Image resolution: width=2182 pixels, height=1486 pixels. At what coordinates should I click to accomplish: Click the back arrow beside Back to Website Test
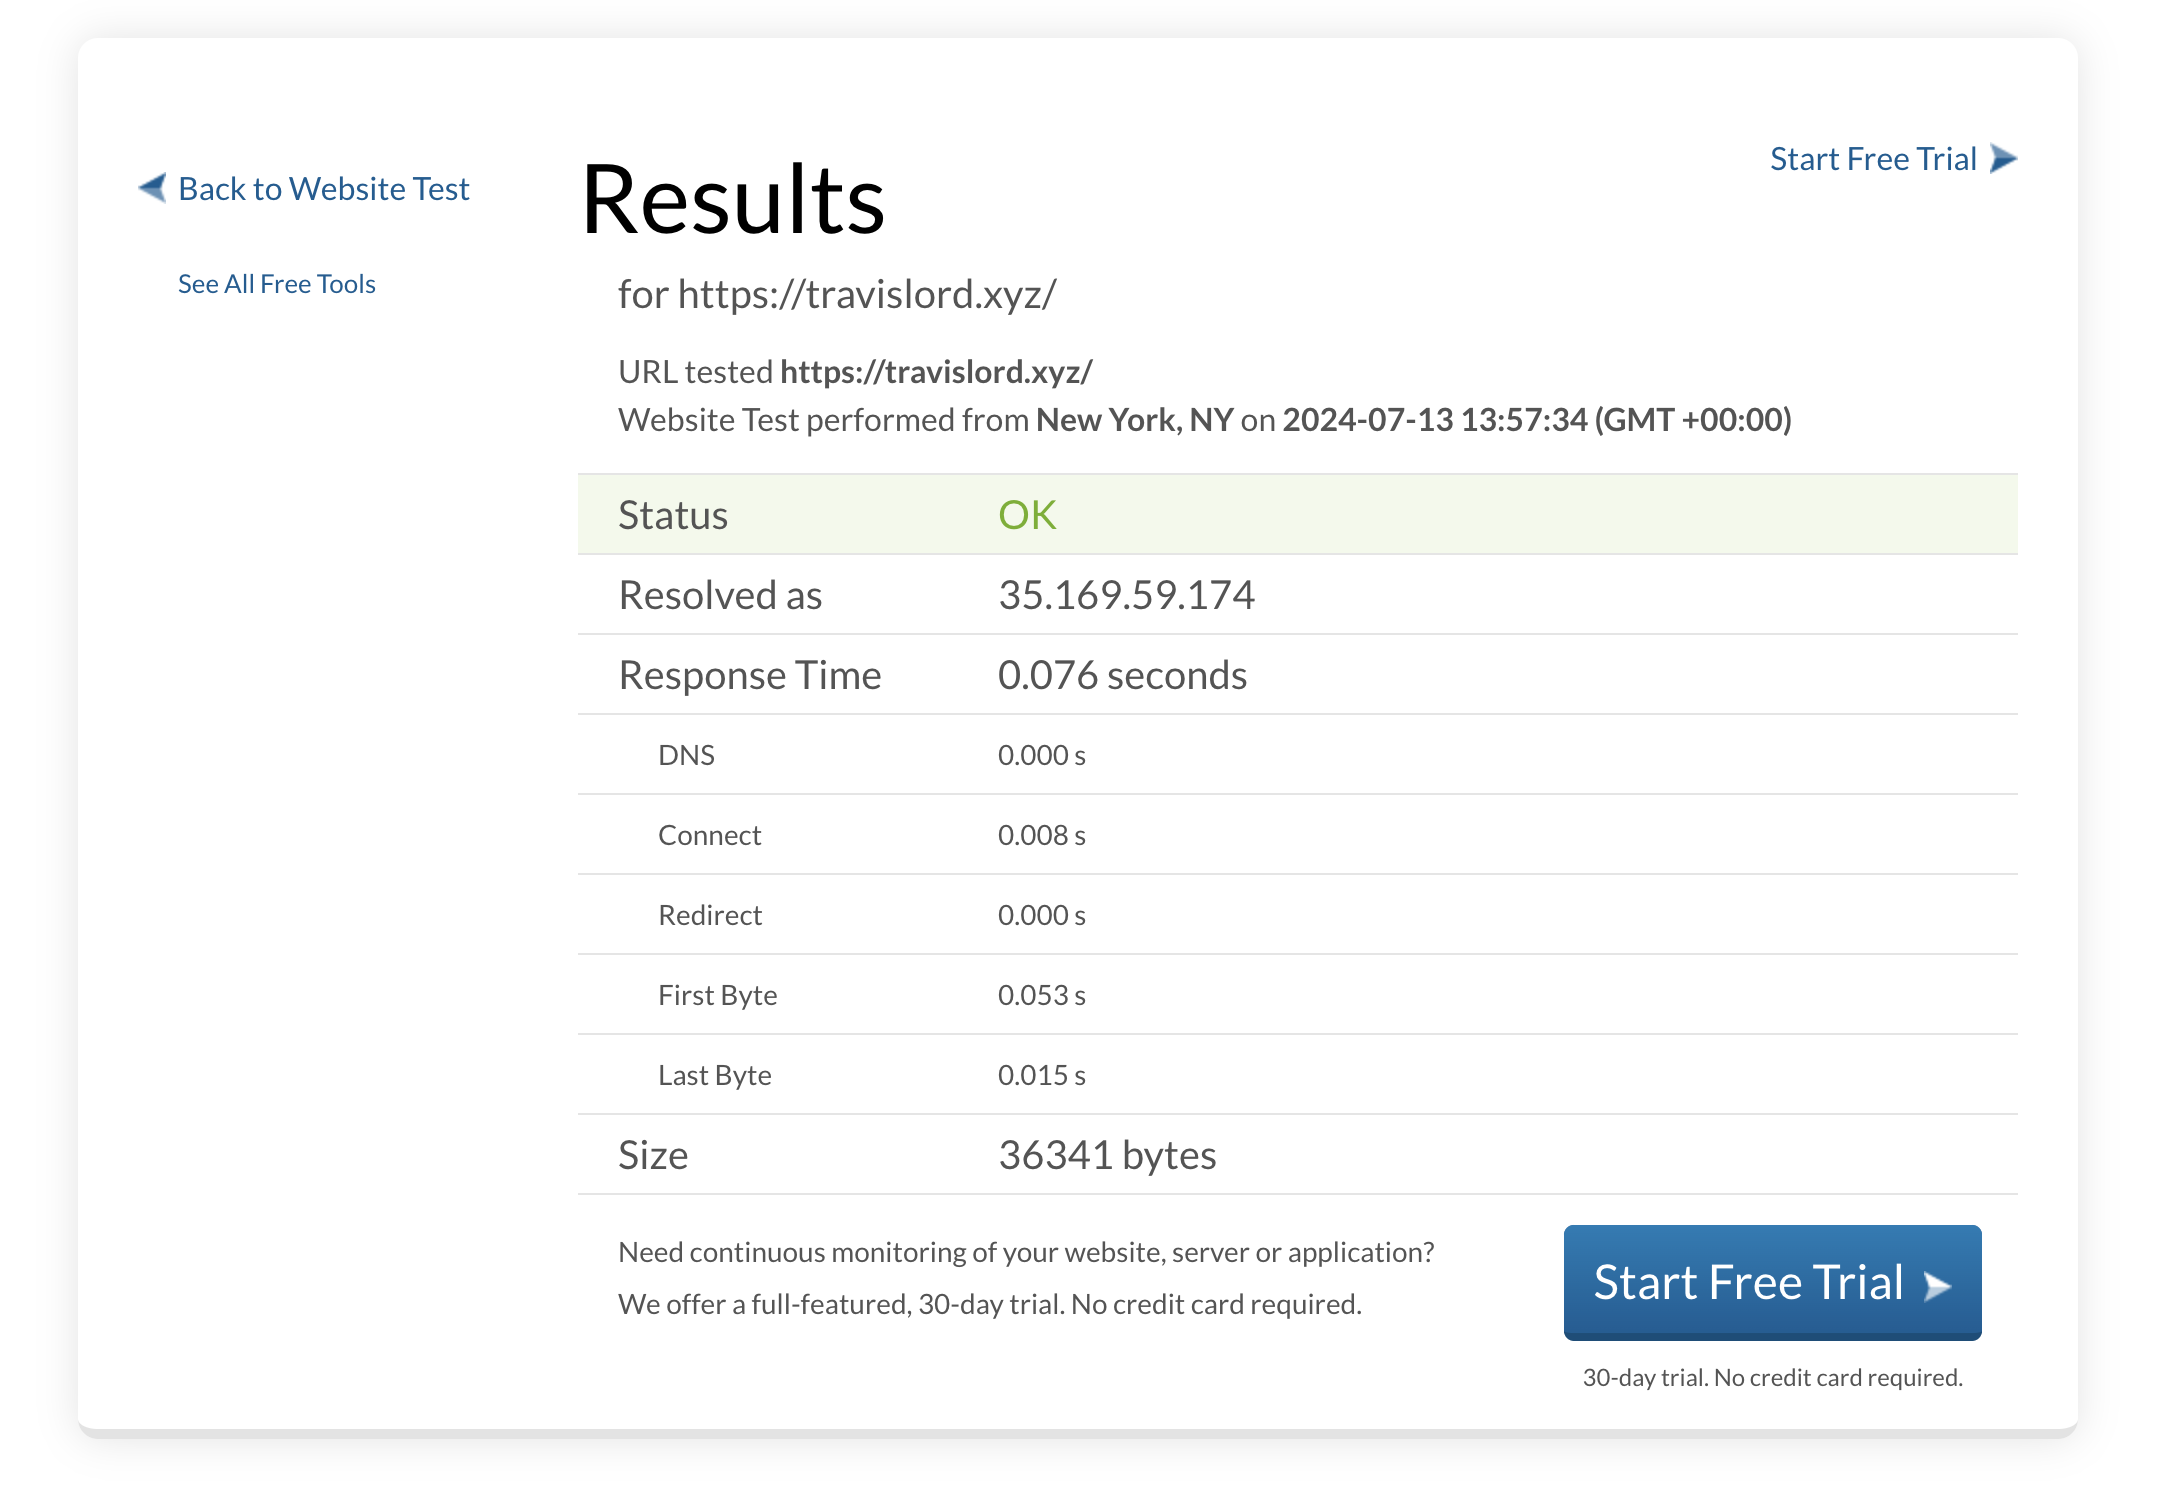click(x=152, y=188)
